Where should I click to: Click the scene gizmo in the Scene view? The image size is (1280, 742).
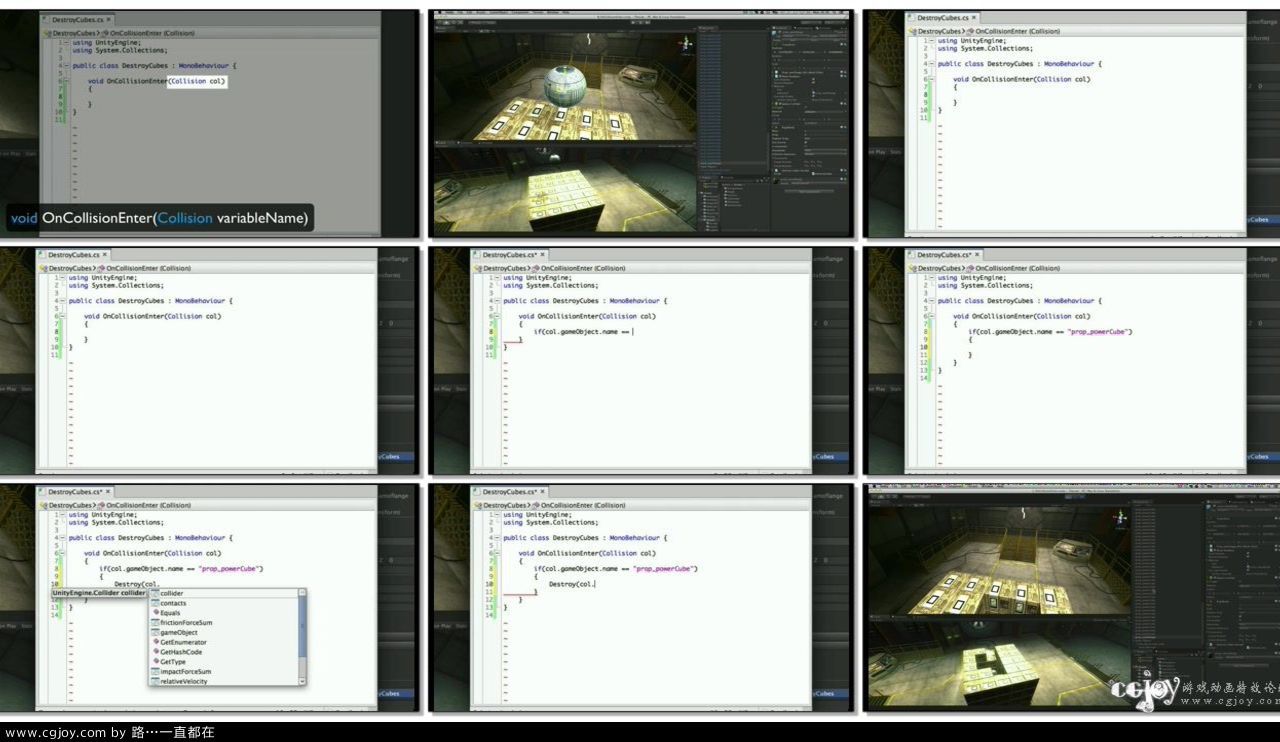pyautogui.click(x=686, y=43)
